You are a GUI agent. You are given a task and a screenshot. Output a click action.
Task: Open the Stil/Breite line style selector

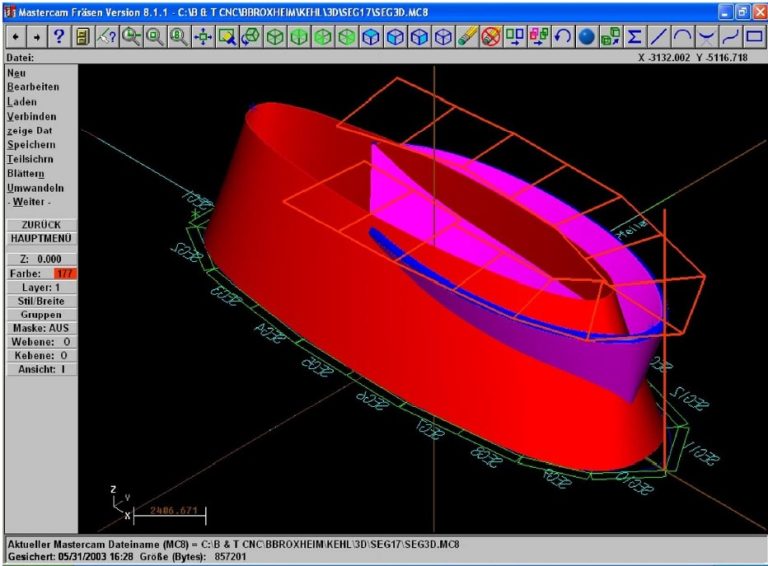(40, 300)
